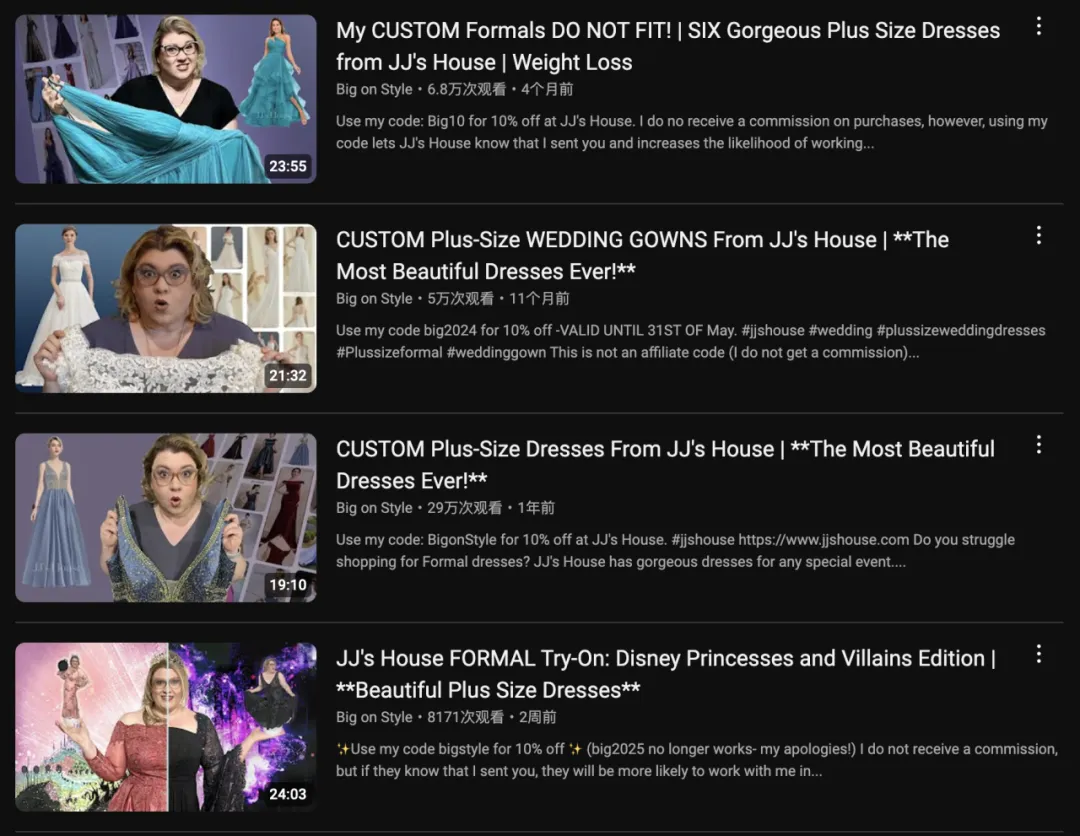Screen dimensions: 1080x836
Task: Open thumbnail of blue sequin dress video
Action: [x=166, y=518]
